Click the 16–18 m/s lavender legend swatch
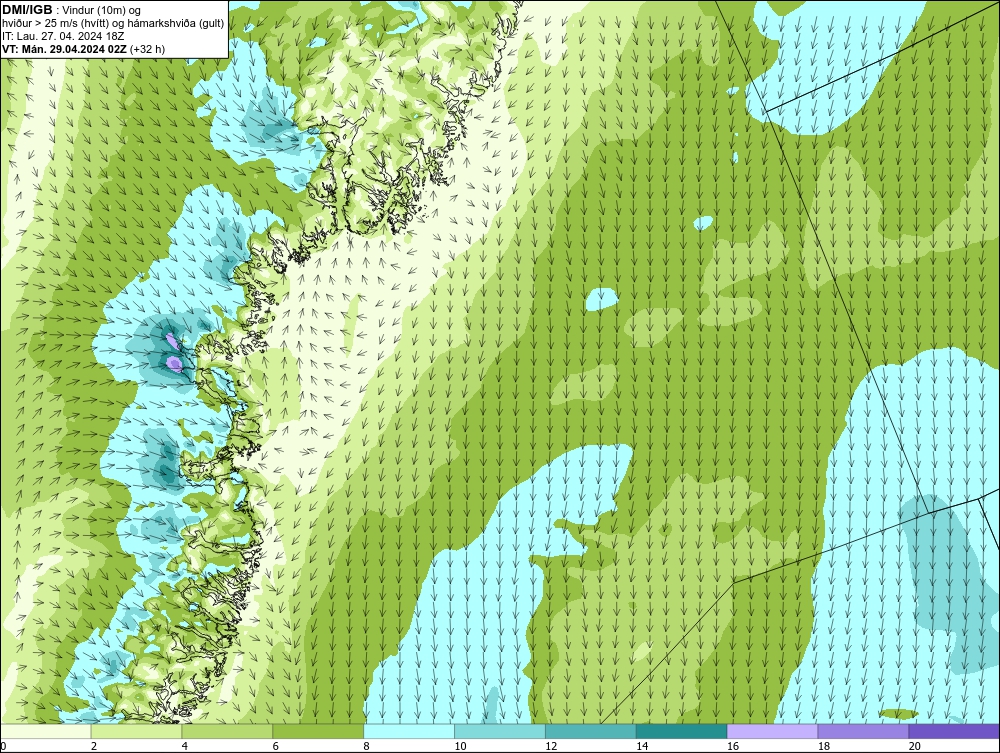 pyautogui.click(x=772, y=731)
